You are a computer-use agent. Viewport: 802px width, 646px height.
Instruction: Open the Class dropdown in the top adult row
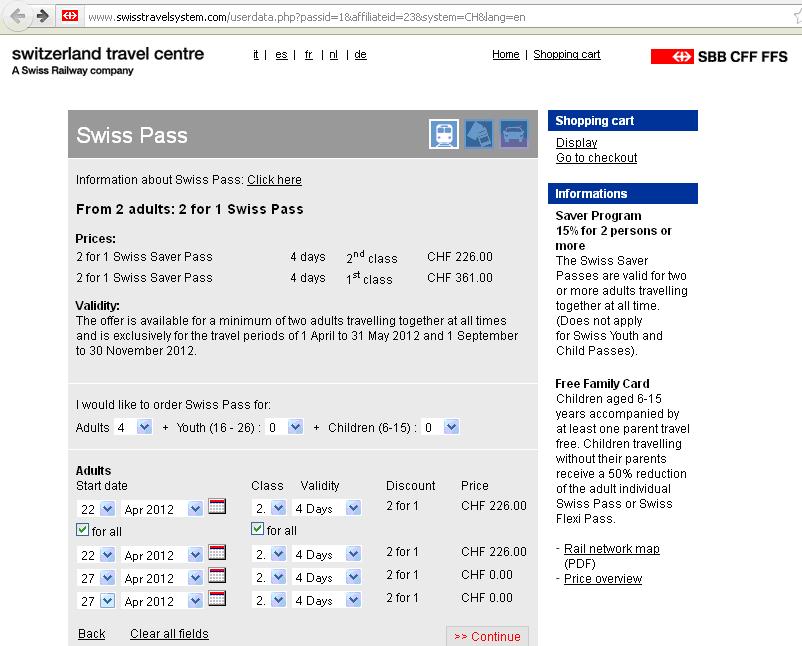(x=269, y=508)
